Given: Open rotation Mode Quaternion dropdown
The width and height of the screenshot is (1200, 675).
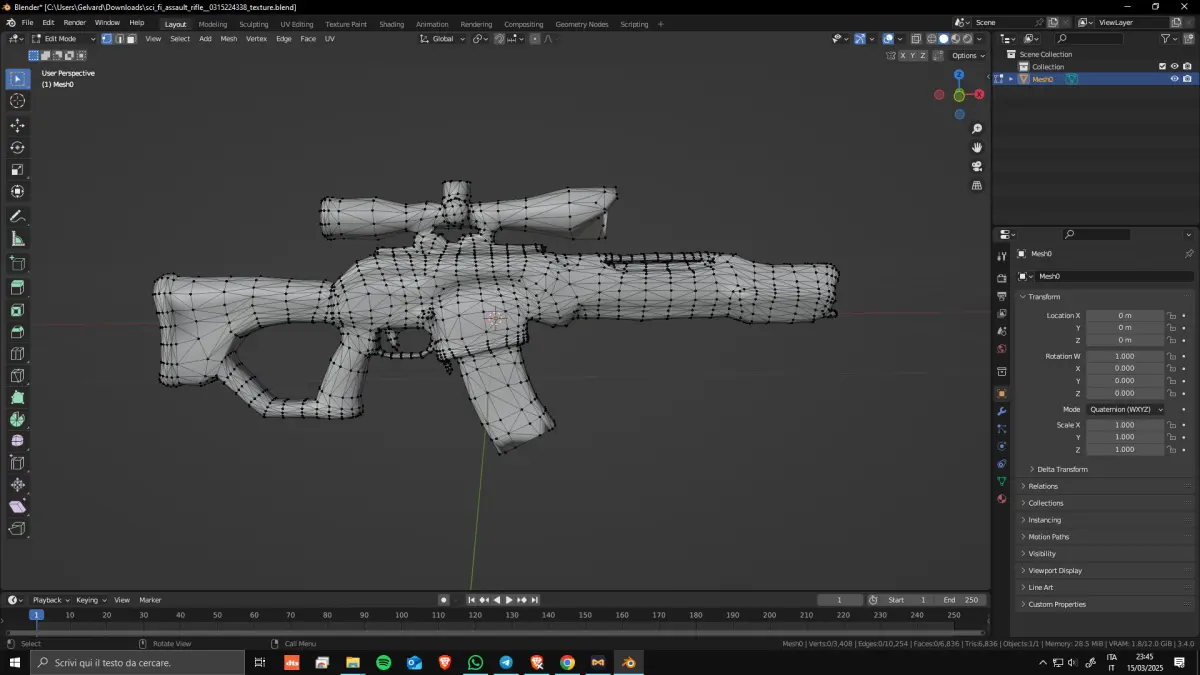Looking at the screenshot, I should 1126,409.
